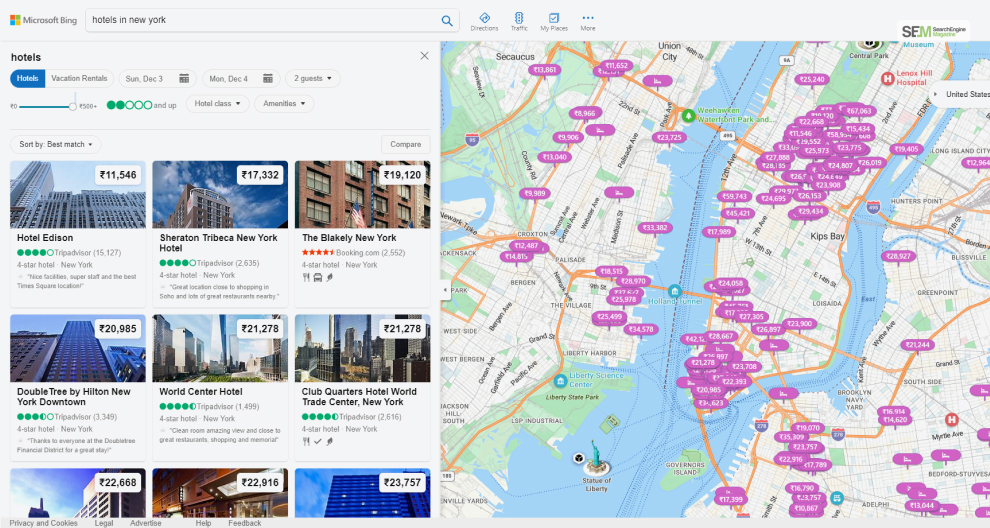The width and height of the screenshot is (990, 528).
Task: Collapse the side panel with arrow handle
Action: click(x=445, y=290)
